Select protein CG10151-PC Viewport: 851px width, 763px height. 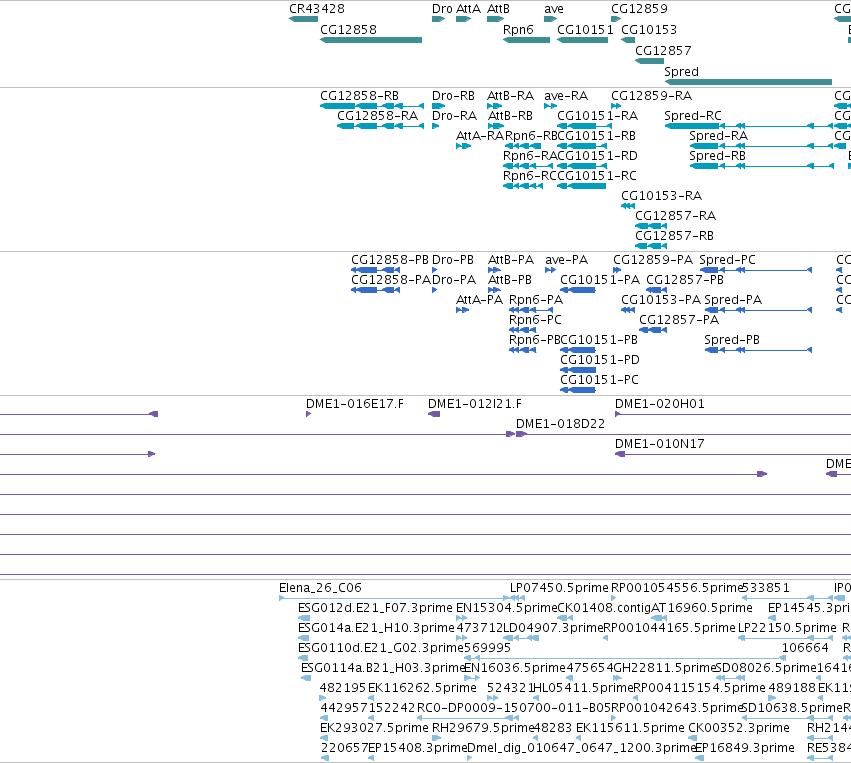578,390
